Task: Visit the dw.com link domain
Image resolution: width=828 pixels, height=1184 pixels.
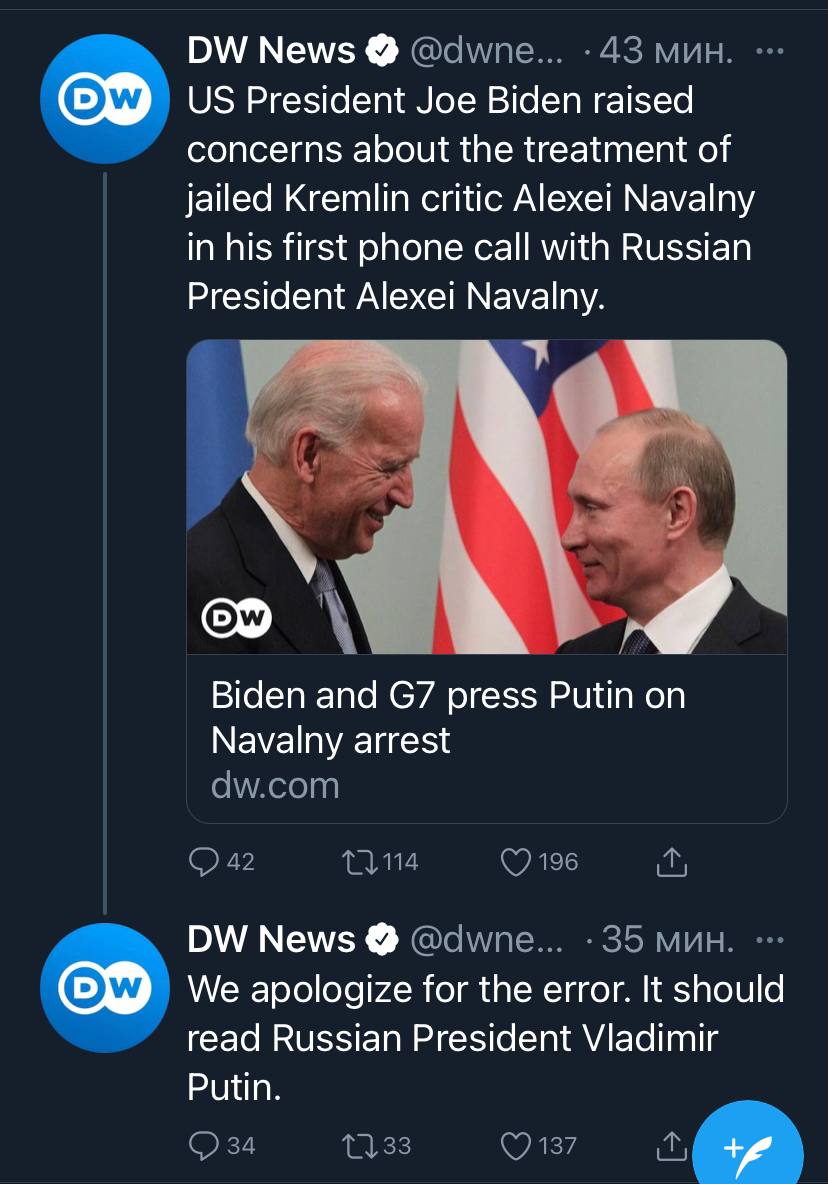Action: click(275, 785)
